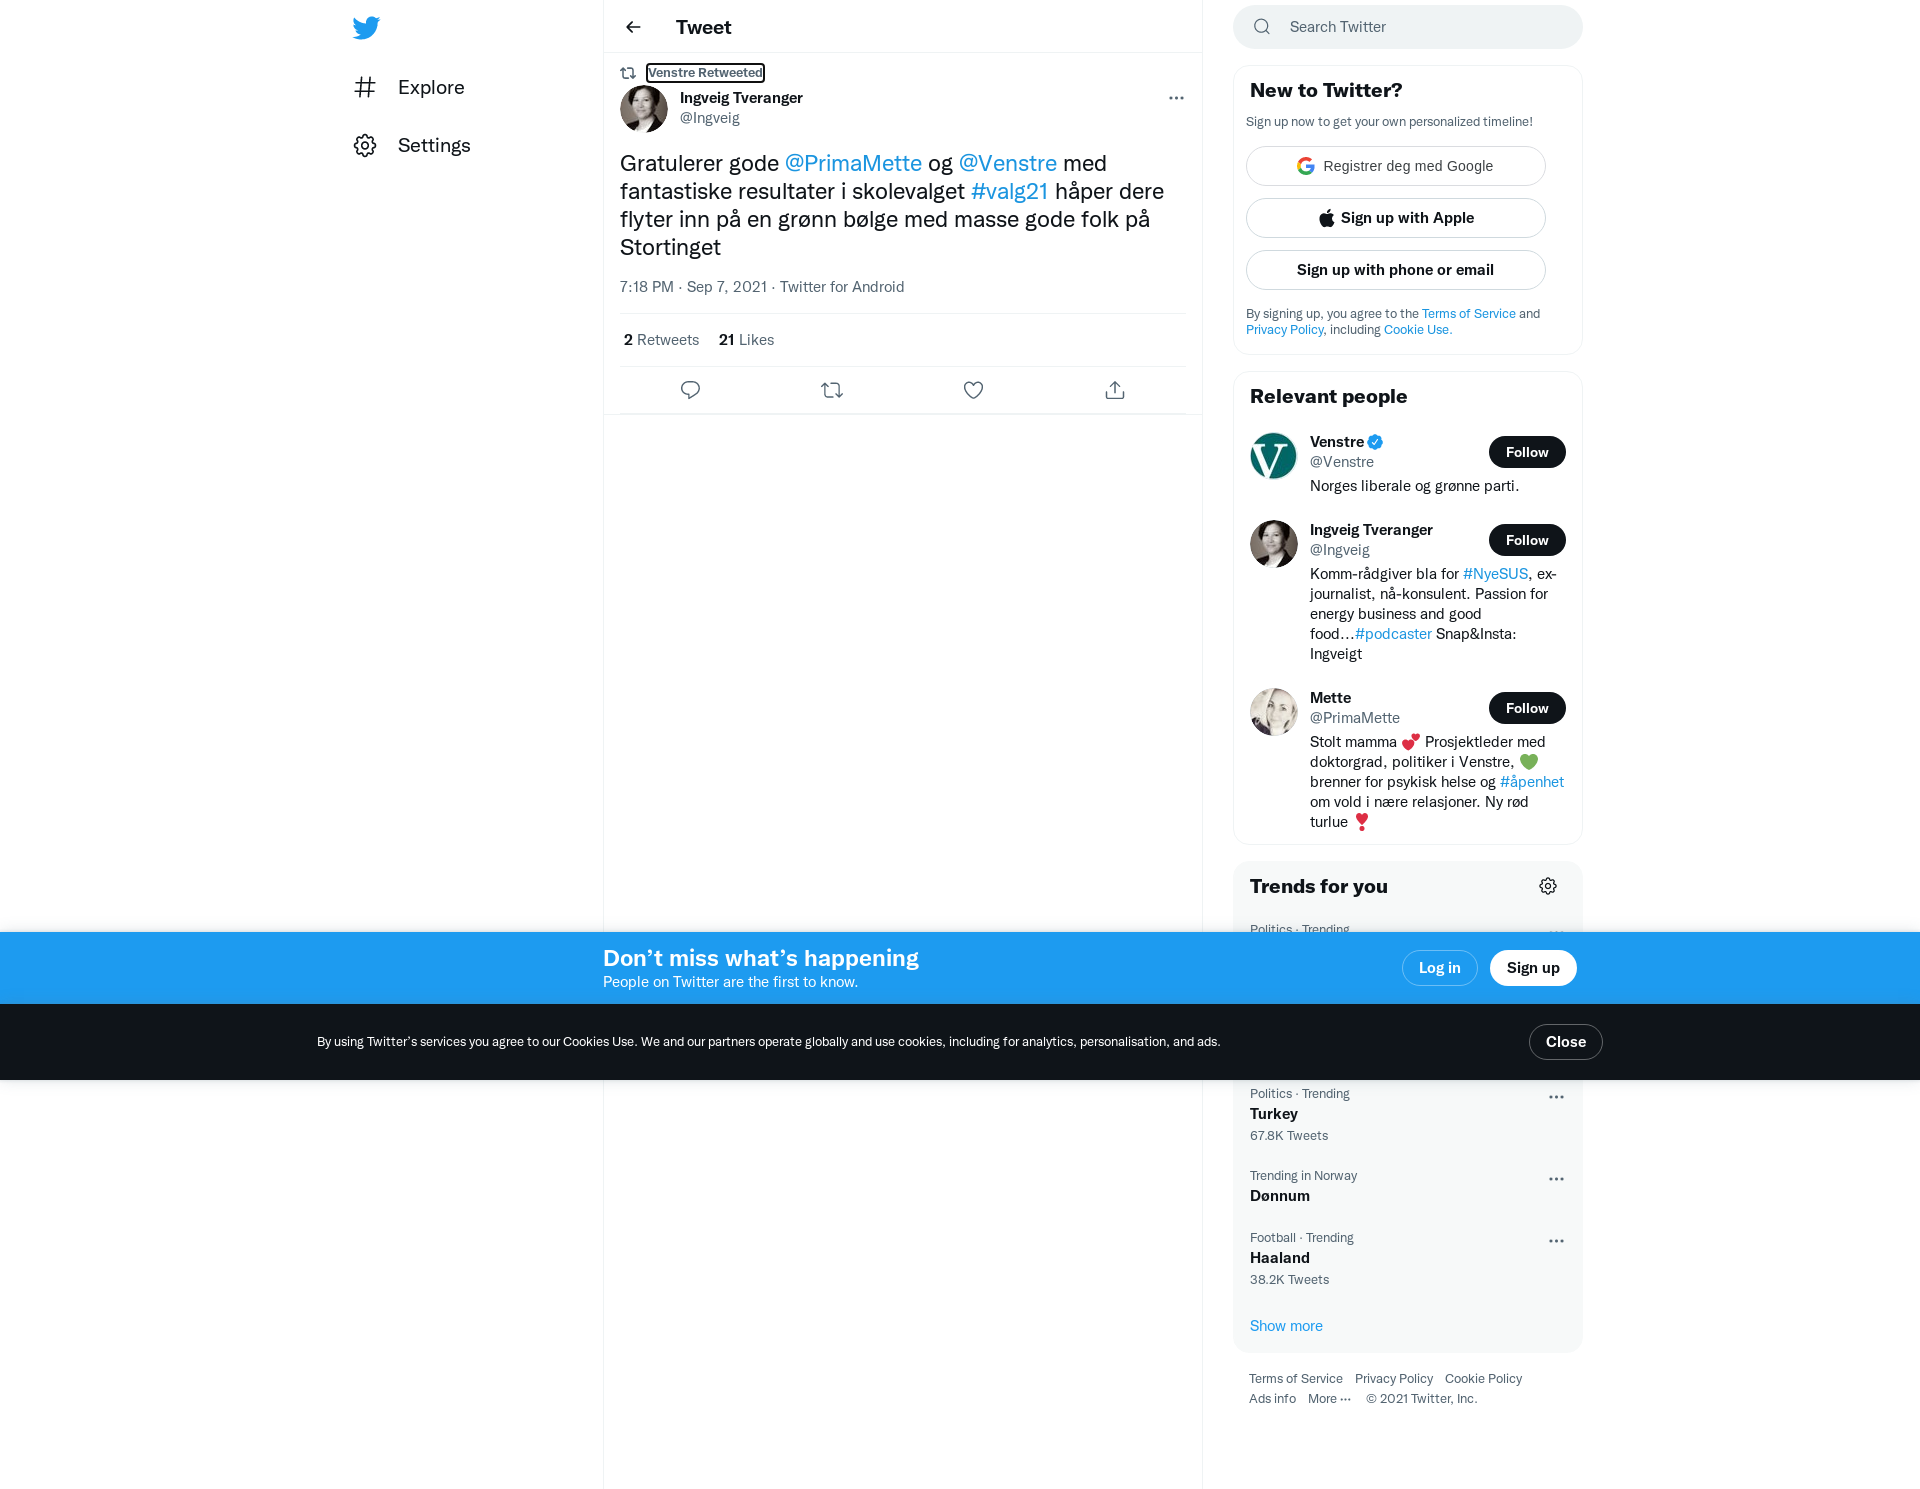This screenshot has width=1920, height=1489.
Task: Click the Search Twitter field
Action: [x=1408, y=27]
